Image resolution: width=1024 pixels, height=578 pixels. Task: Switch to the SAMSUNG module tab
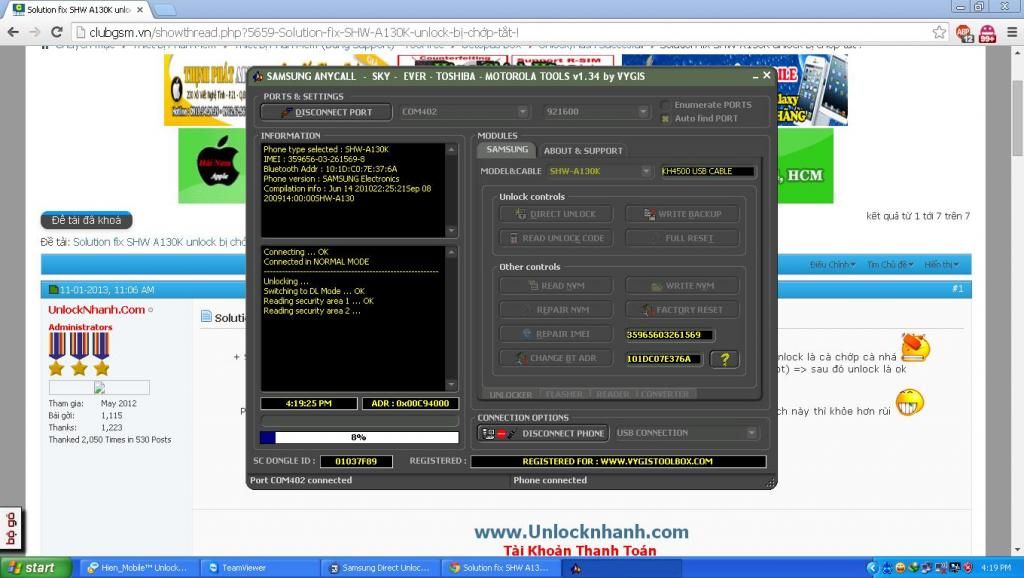coord(507,150)
